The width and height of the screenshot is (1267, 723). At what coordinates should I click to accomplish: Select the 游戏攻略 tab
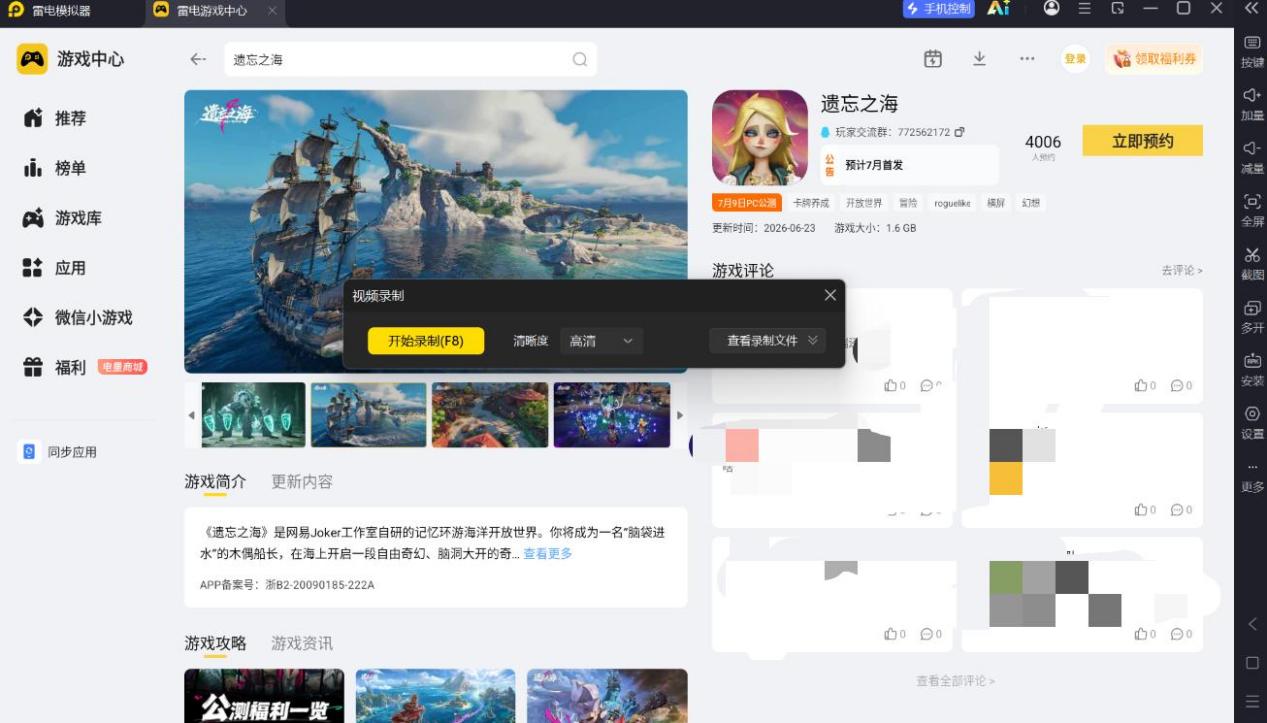coord(215,643)
